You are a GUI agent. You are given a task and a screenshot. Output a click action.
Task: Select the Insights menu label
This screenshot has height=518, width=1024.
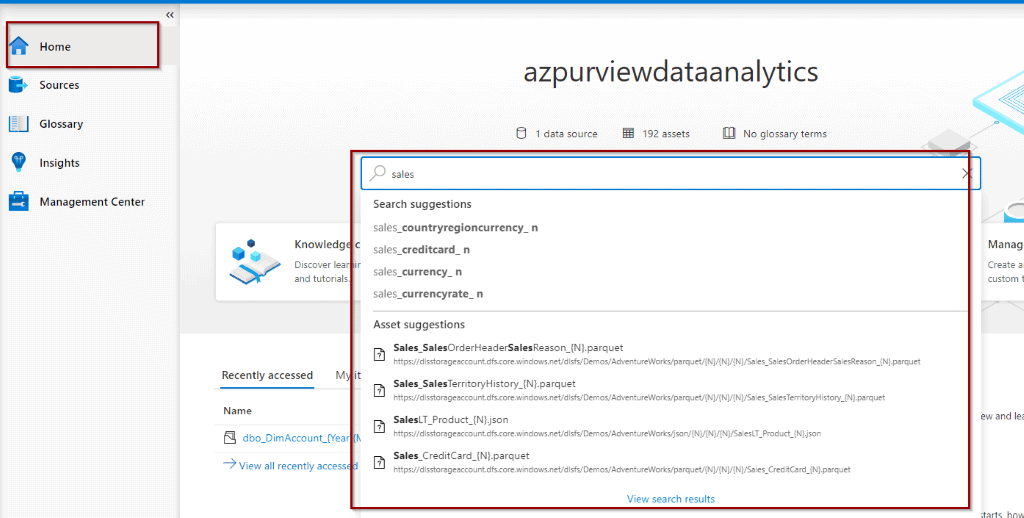59,163
